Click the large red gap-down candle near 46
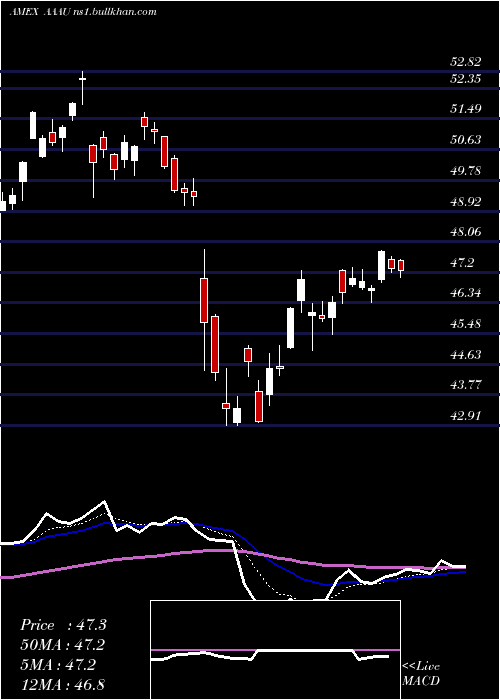500x700 pixels. click(x=204, y=309)
